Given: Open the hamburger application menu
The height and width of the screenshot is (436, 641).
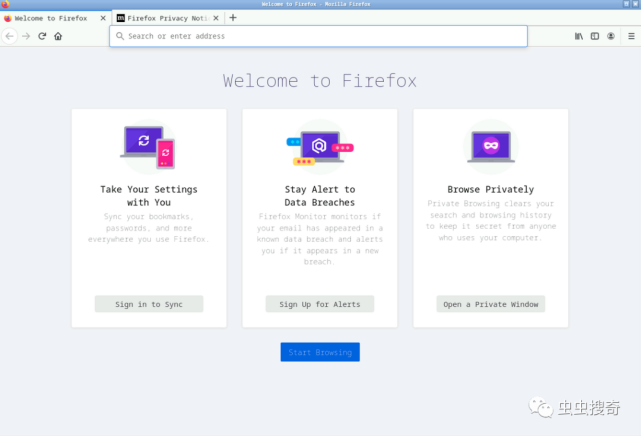Looking at the screenshot, I should coord(631,36).
